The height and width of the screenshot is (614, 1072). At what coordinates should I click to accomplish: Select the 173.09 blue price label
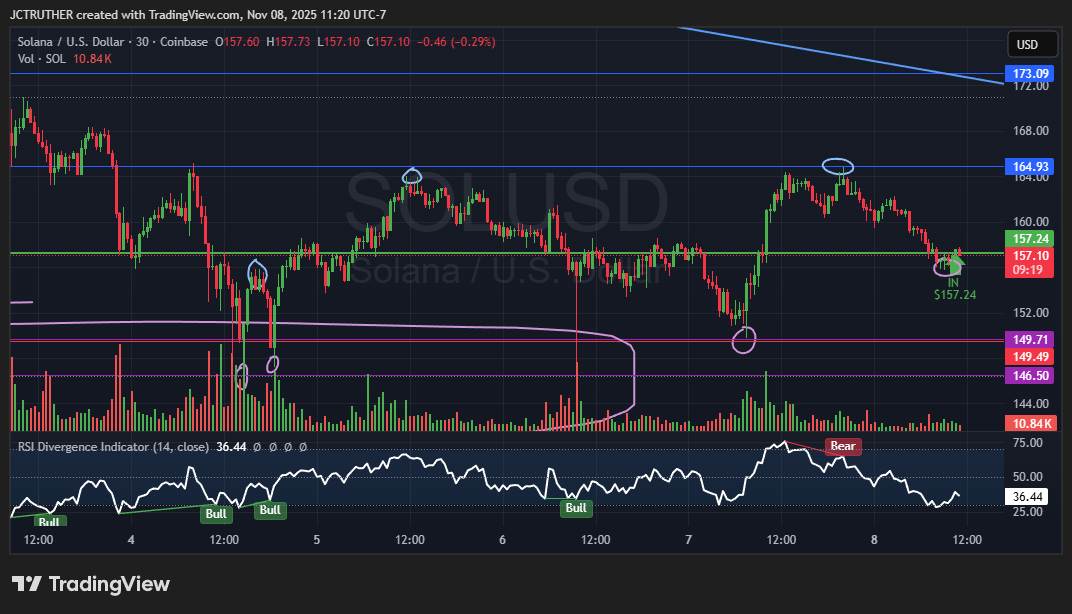pyautogui.click(x=1030, y=73)
